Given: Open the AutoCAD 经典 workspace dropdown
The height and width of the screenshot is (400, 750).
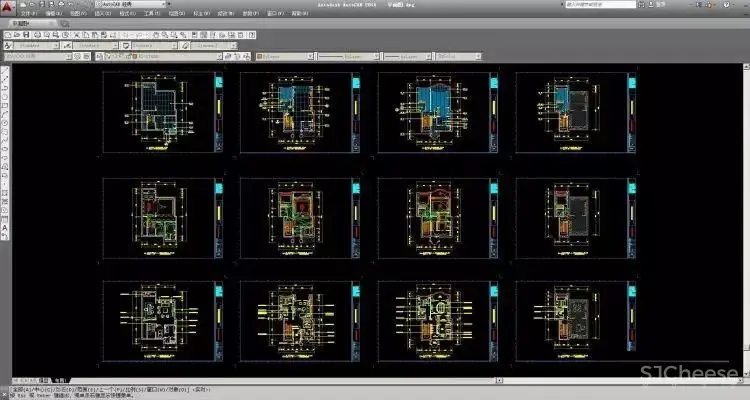Looking at the screenshot, I should pos(132,5).
